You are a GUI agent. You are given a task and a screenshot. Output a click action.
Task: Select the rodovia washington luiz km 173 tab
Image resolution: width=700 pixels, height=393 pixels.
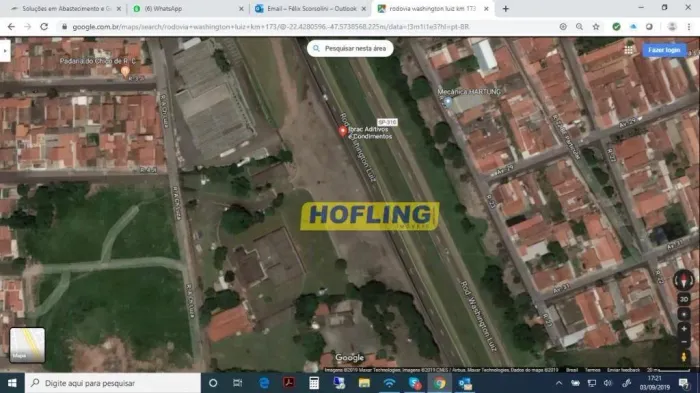point(432,8)
